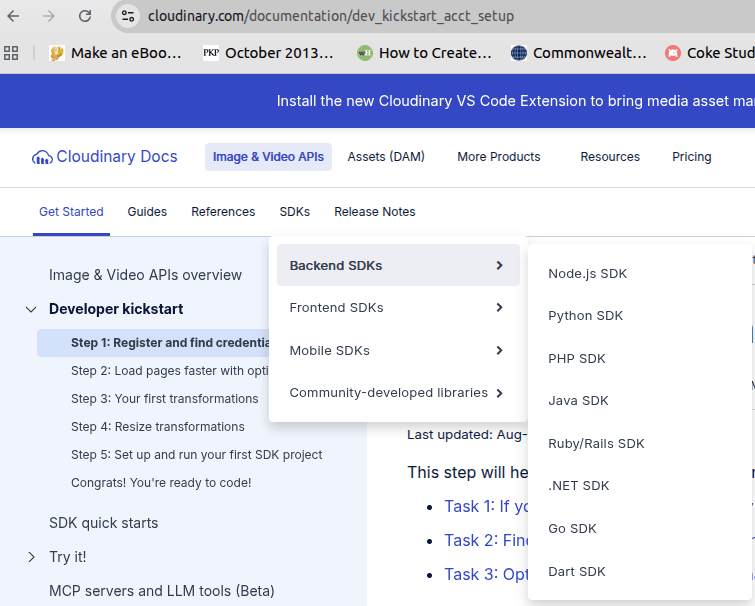755x606 pixels.
Task: Select Python SDK from the submenu
Action: tap(585, 316)
